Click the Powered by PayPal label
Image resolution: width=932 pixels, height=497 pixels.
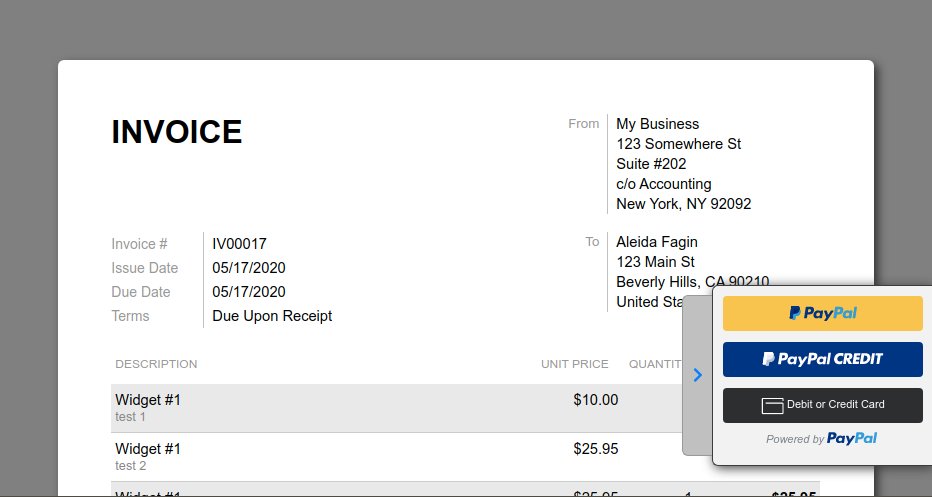pos(821,439)
